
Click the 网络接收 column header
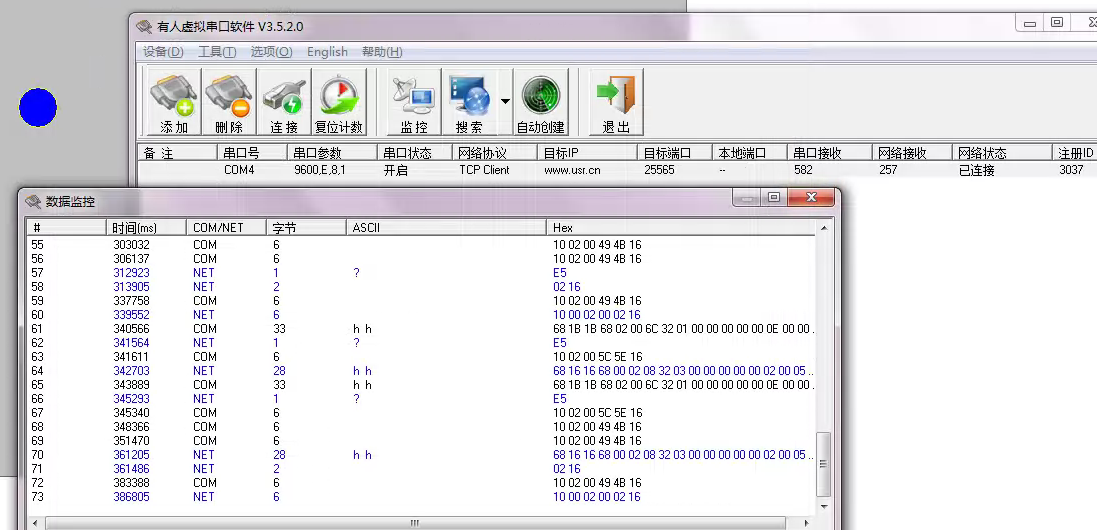912,153
